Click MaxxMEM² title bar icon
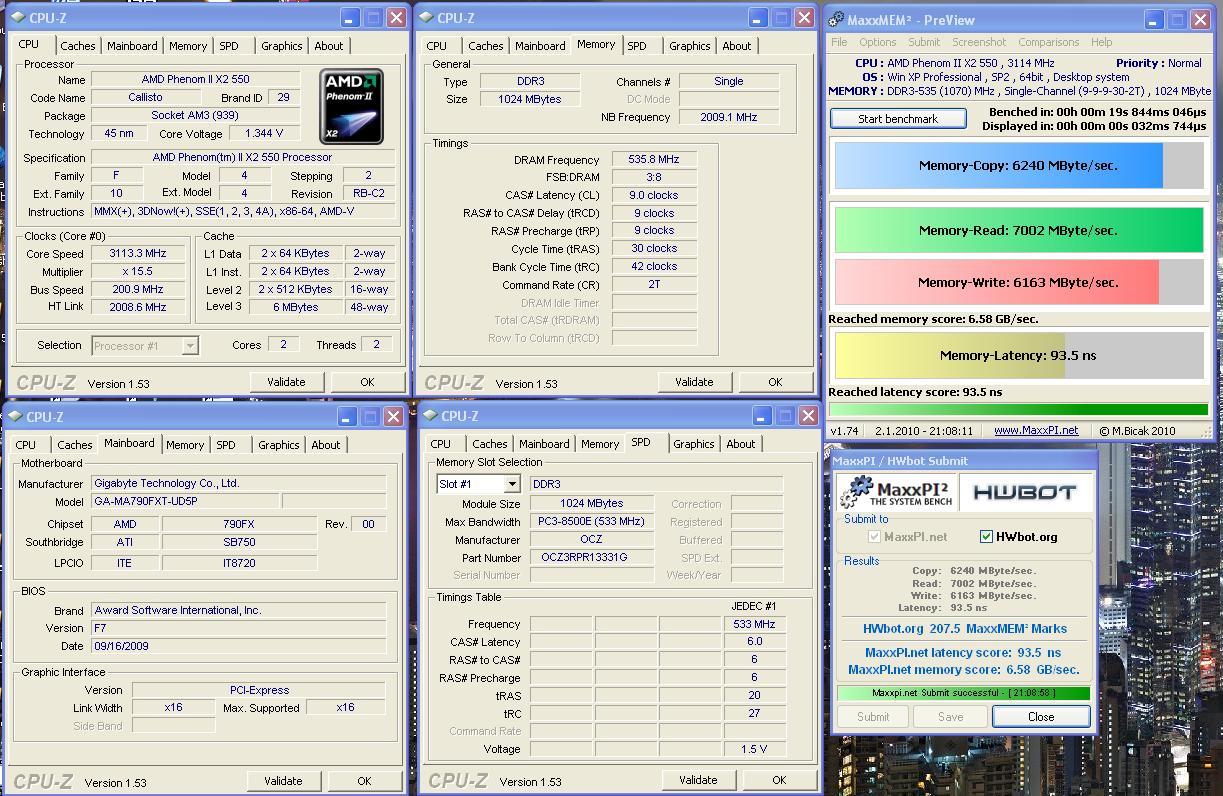This screenshot has width=1223, height=796. (x=837, y=19)
